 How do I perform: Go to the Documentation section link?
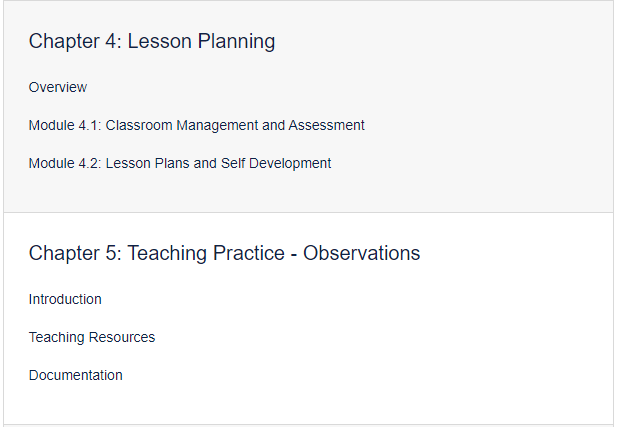76,375
